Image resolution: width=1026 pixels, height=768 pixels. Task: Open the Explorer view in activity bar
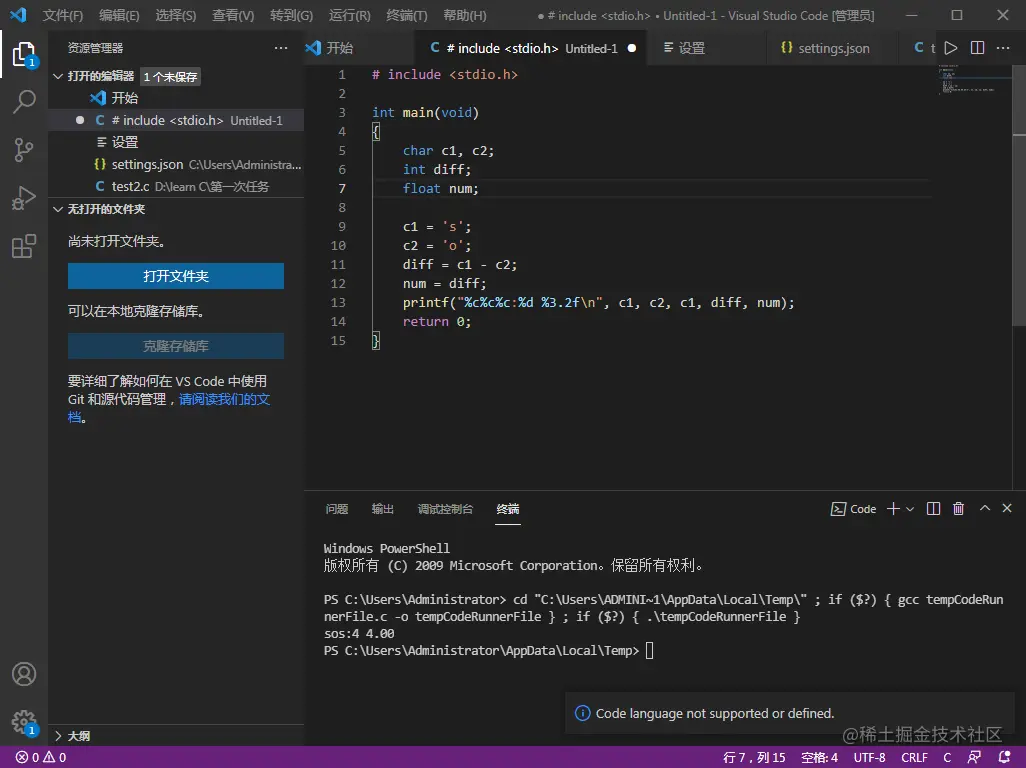coord(24,54)
